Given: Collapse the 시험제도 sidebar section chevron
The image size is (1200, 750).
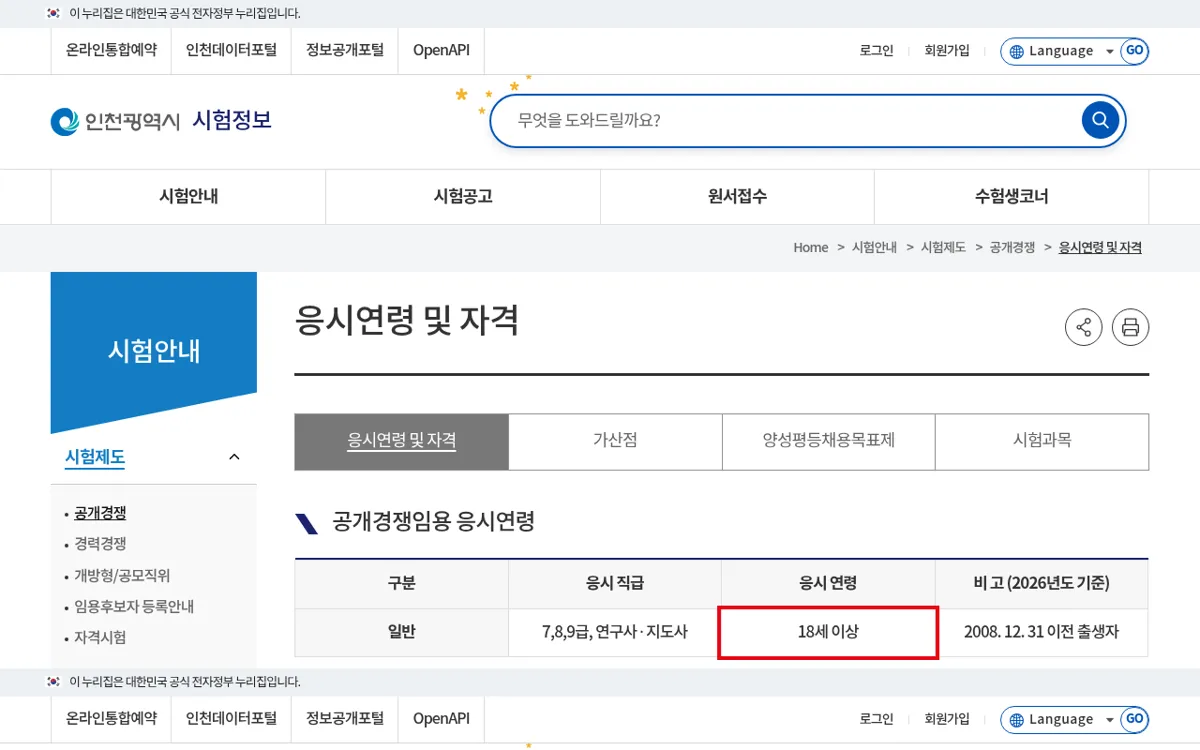Looking at the screenshot, I should 234,457.
